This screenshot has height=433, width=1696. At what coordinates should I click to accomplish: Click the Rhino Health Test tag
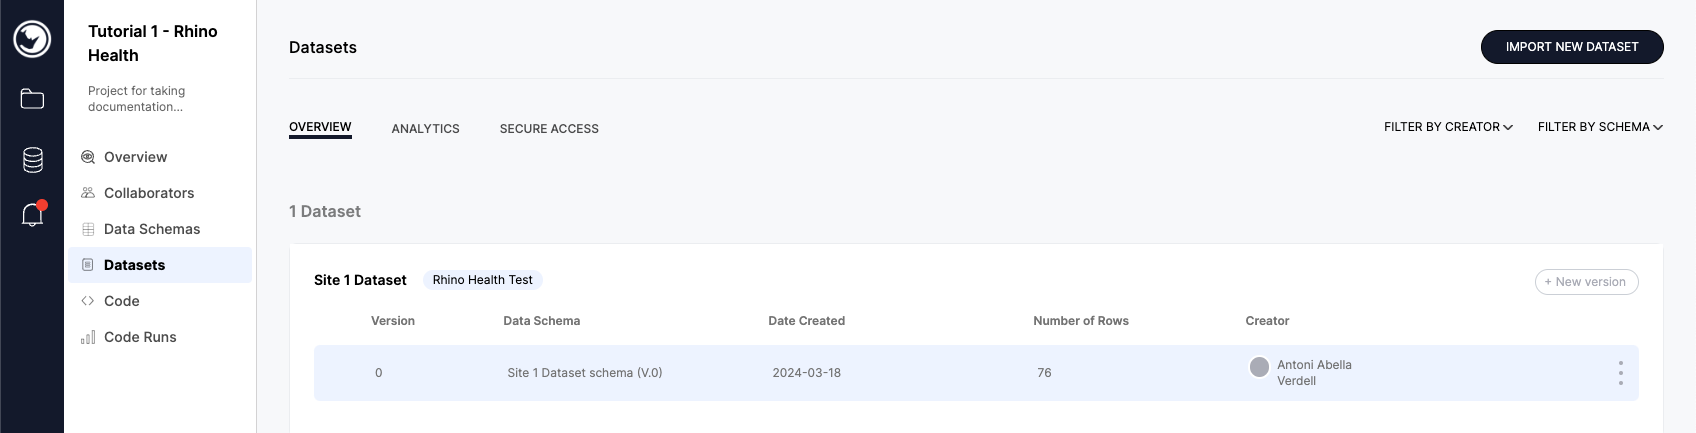point(482,280)
